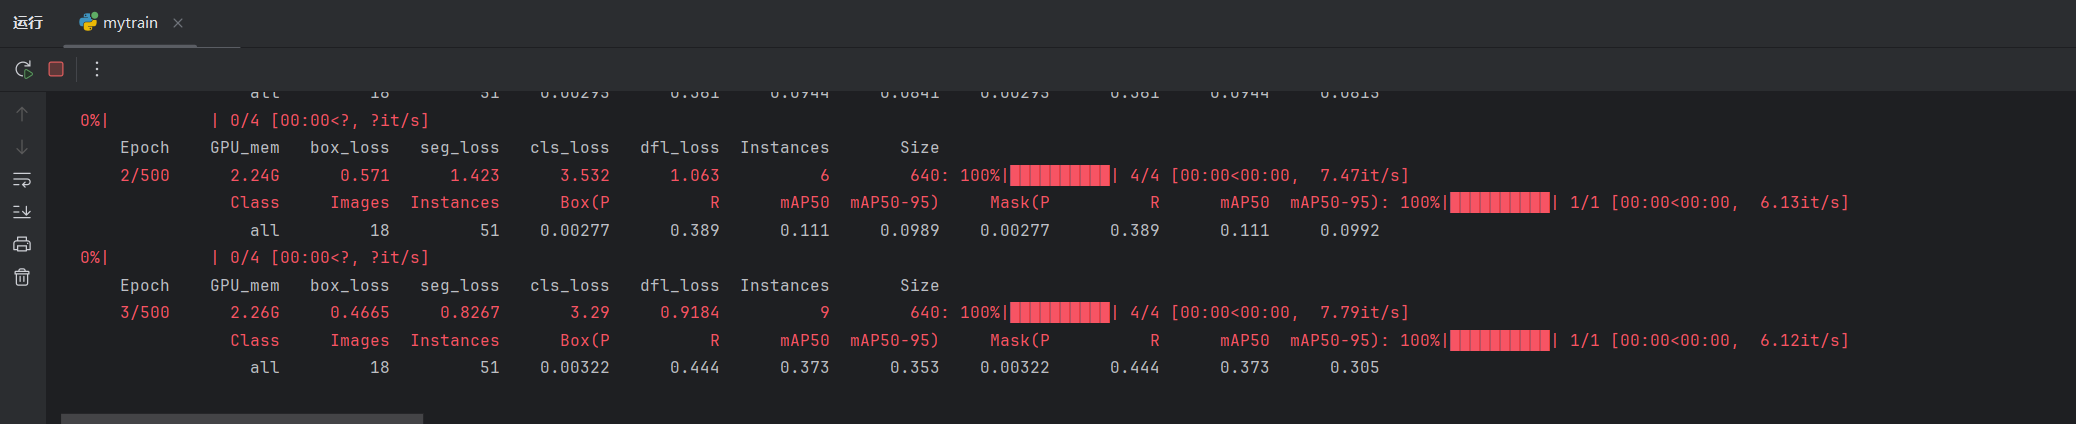Image resolution: width=2076 pixels, height=424 pixels.
Task: Clear console output with trash icon
Action: pyautogui.click(x=22, y=277)
